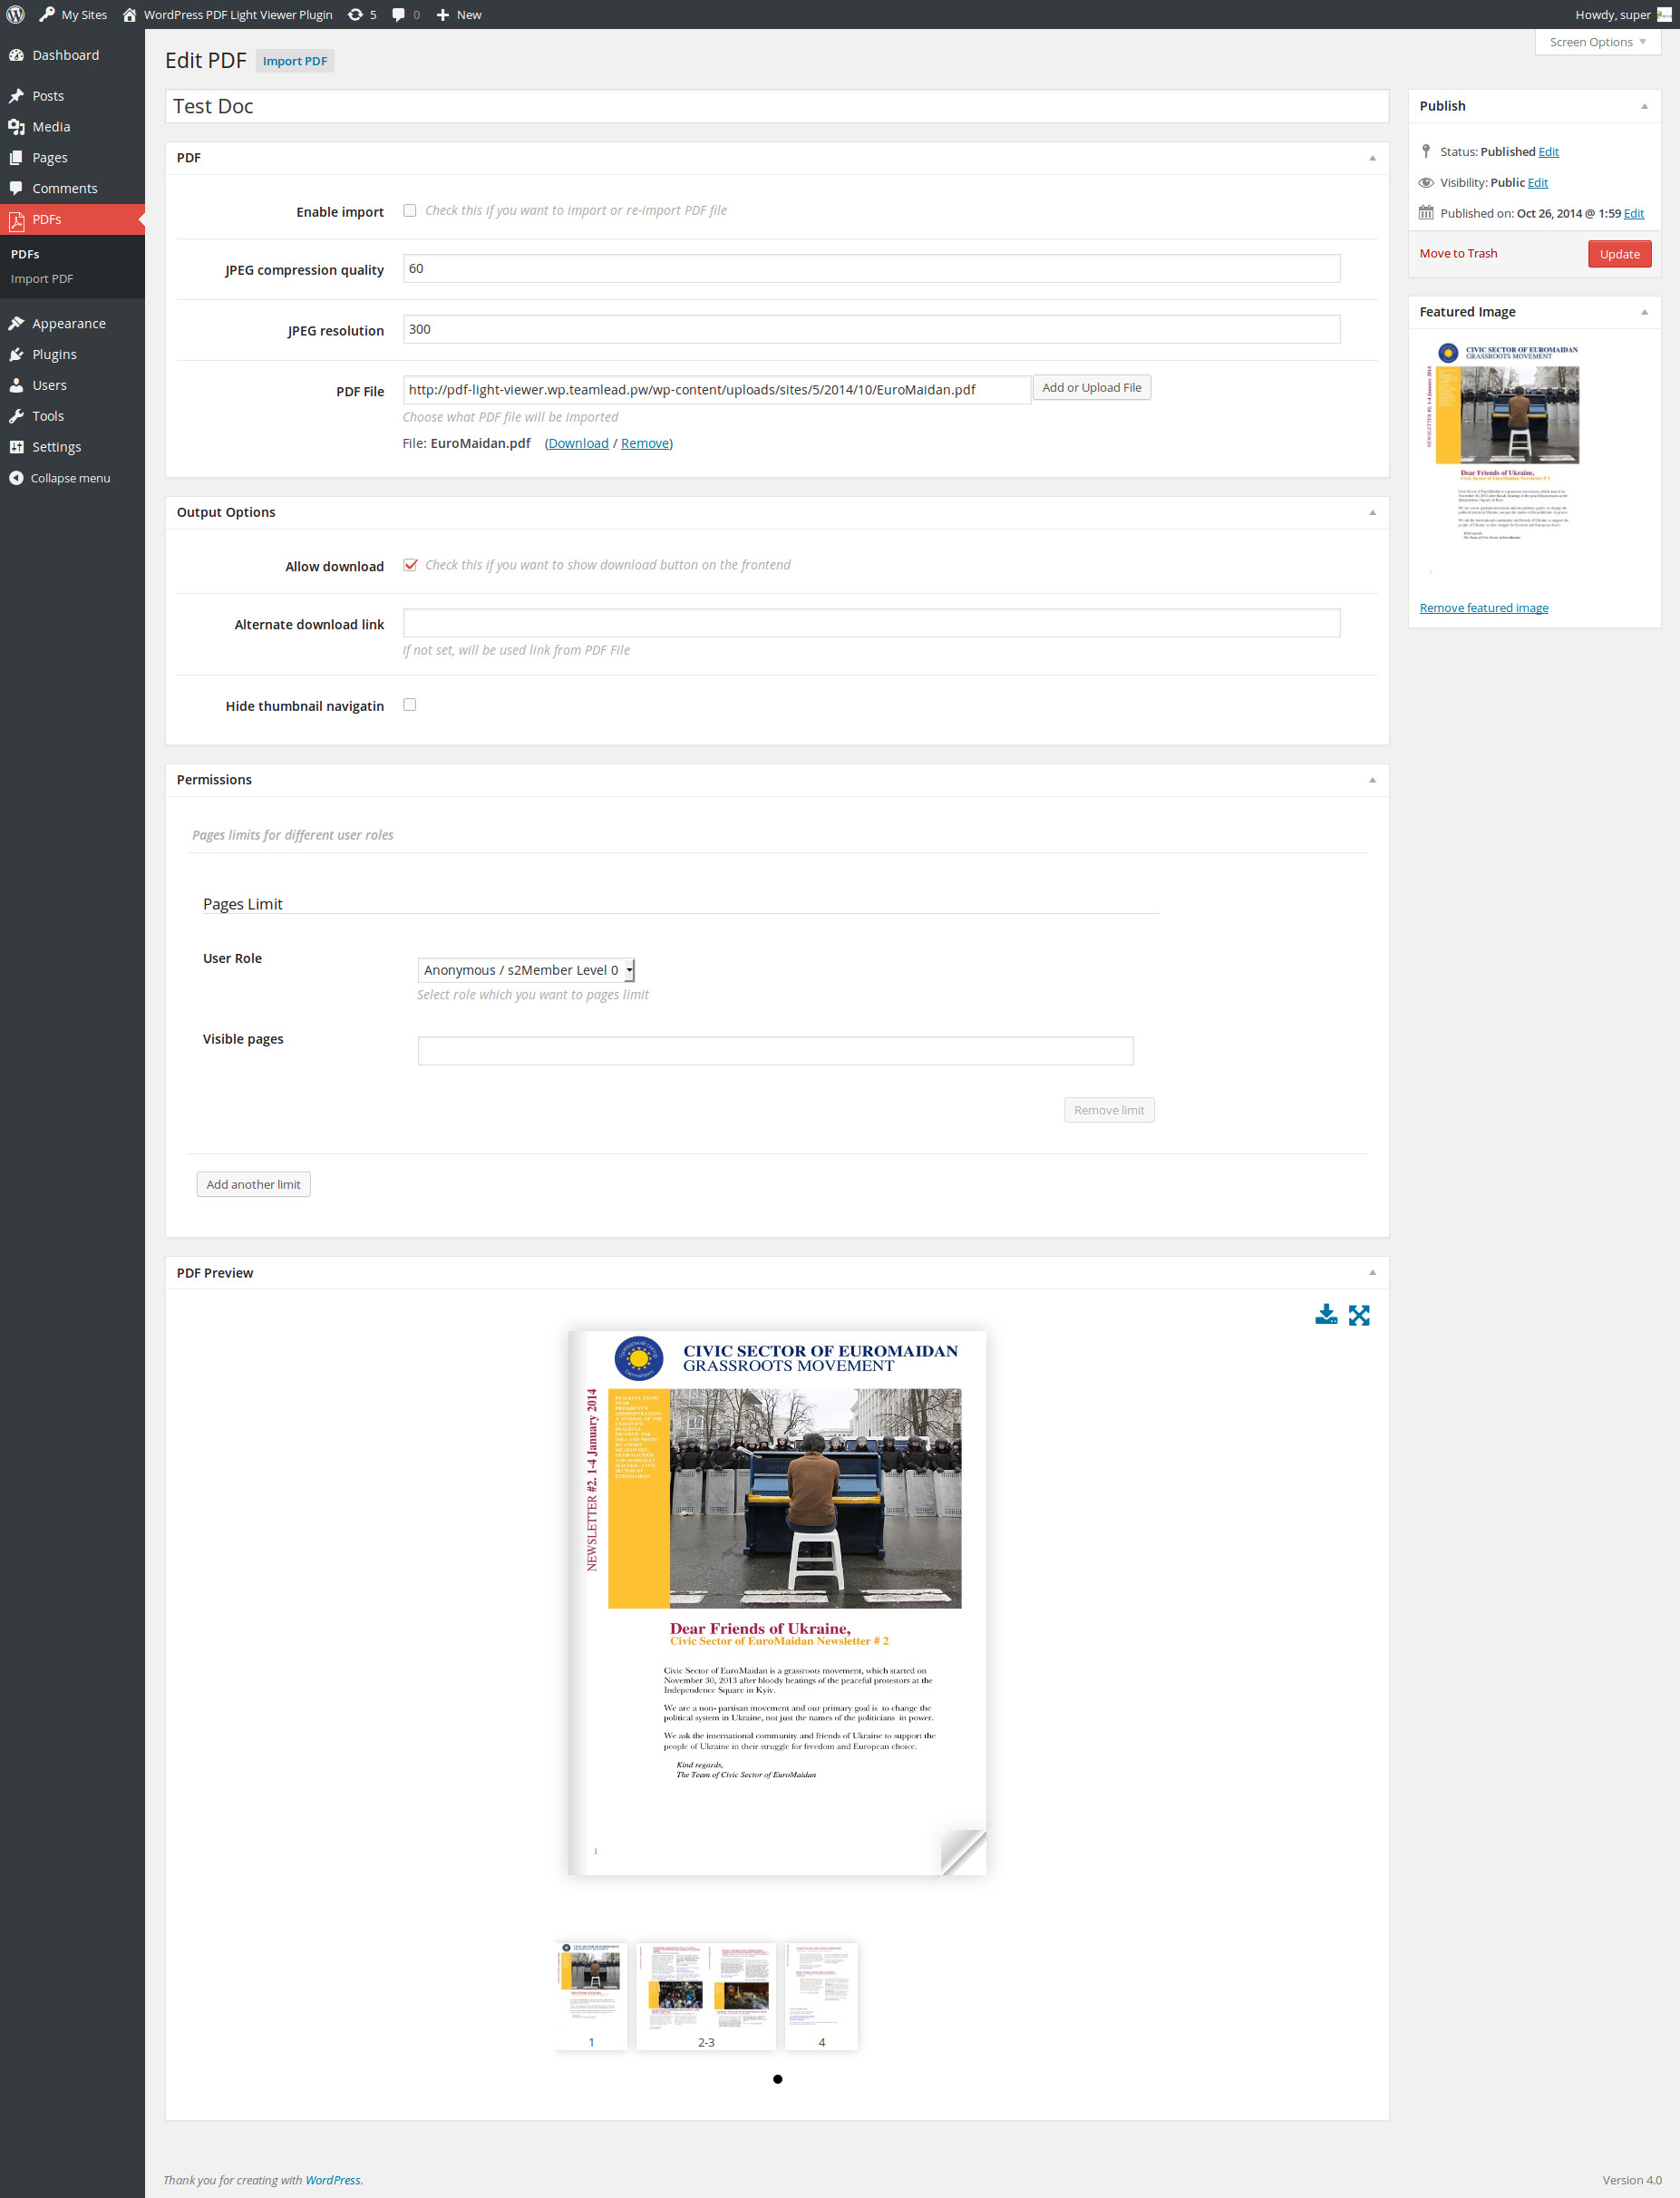This screenshot has height=2198, width=1680.
Task: Collapse the PDF metabox with its arrow
Action: pos(1372,158)
